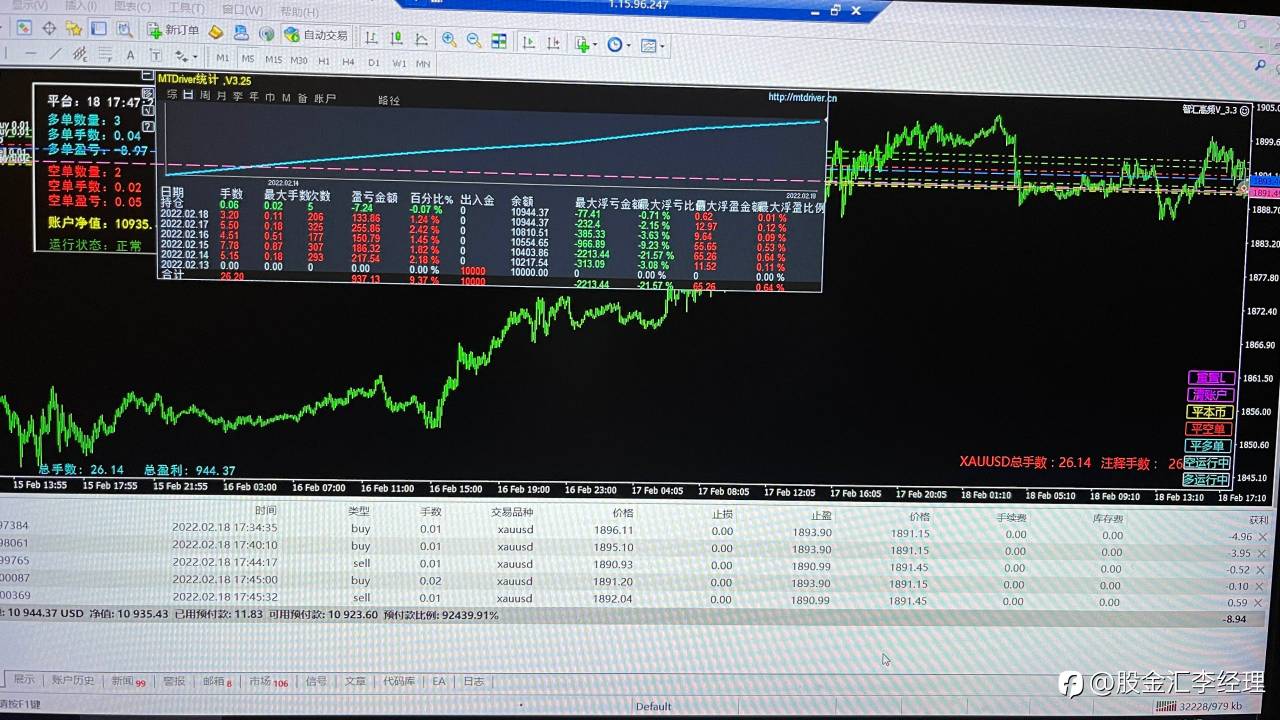Select candlestick chart display icon
The height and width of the screenshot is (720, 1280).
(x=396, y=38)
